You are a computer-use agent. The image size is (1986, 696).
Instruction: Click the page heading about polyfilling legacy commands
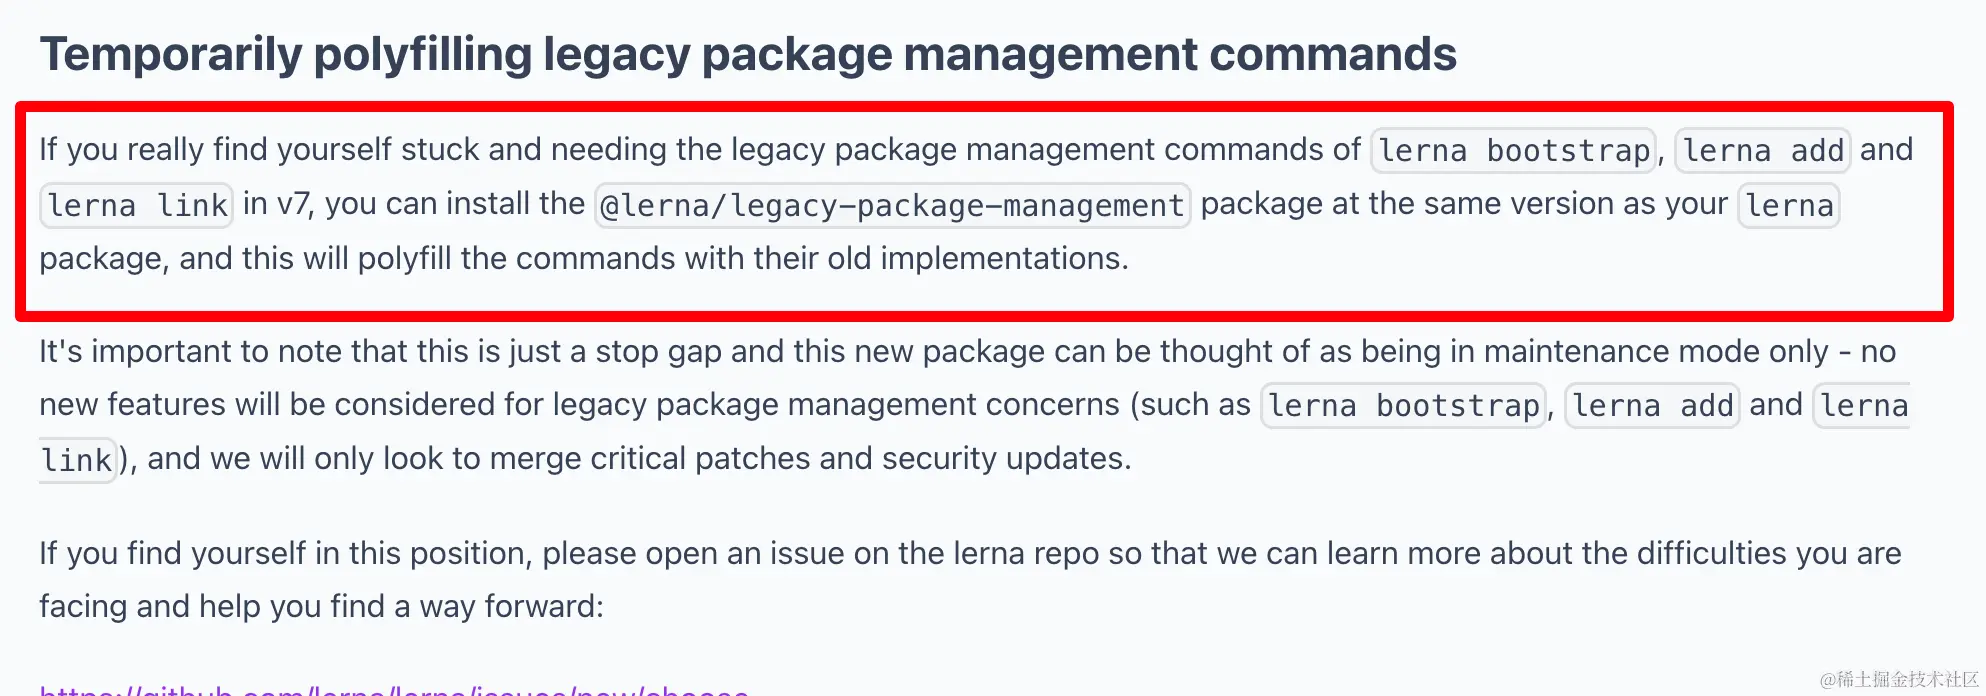click(x=748, y=54)
